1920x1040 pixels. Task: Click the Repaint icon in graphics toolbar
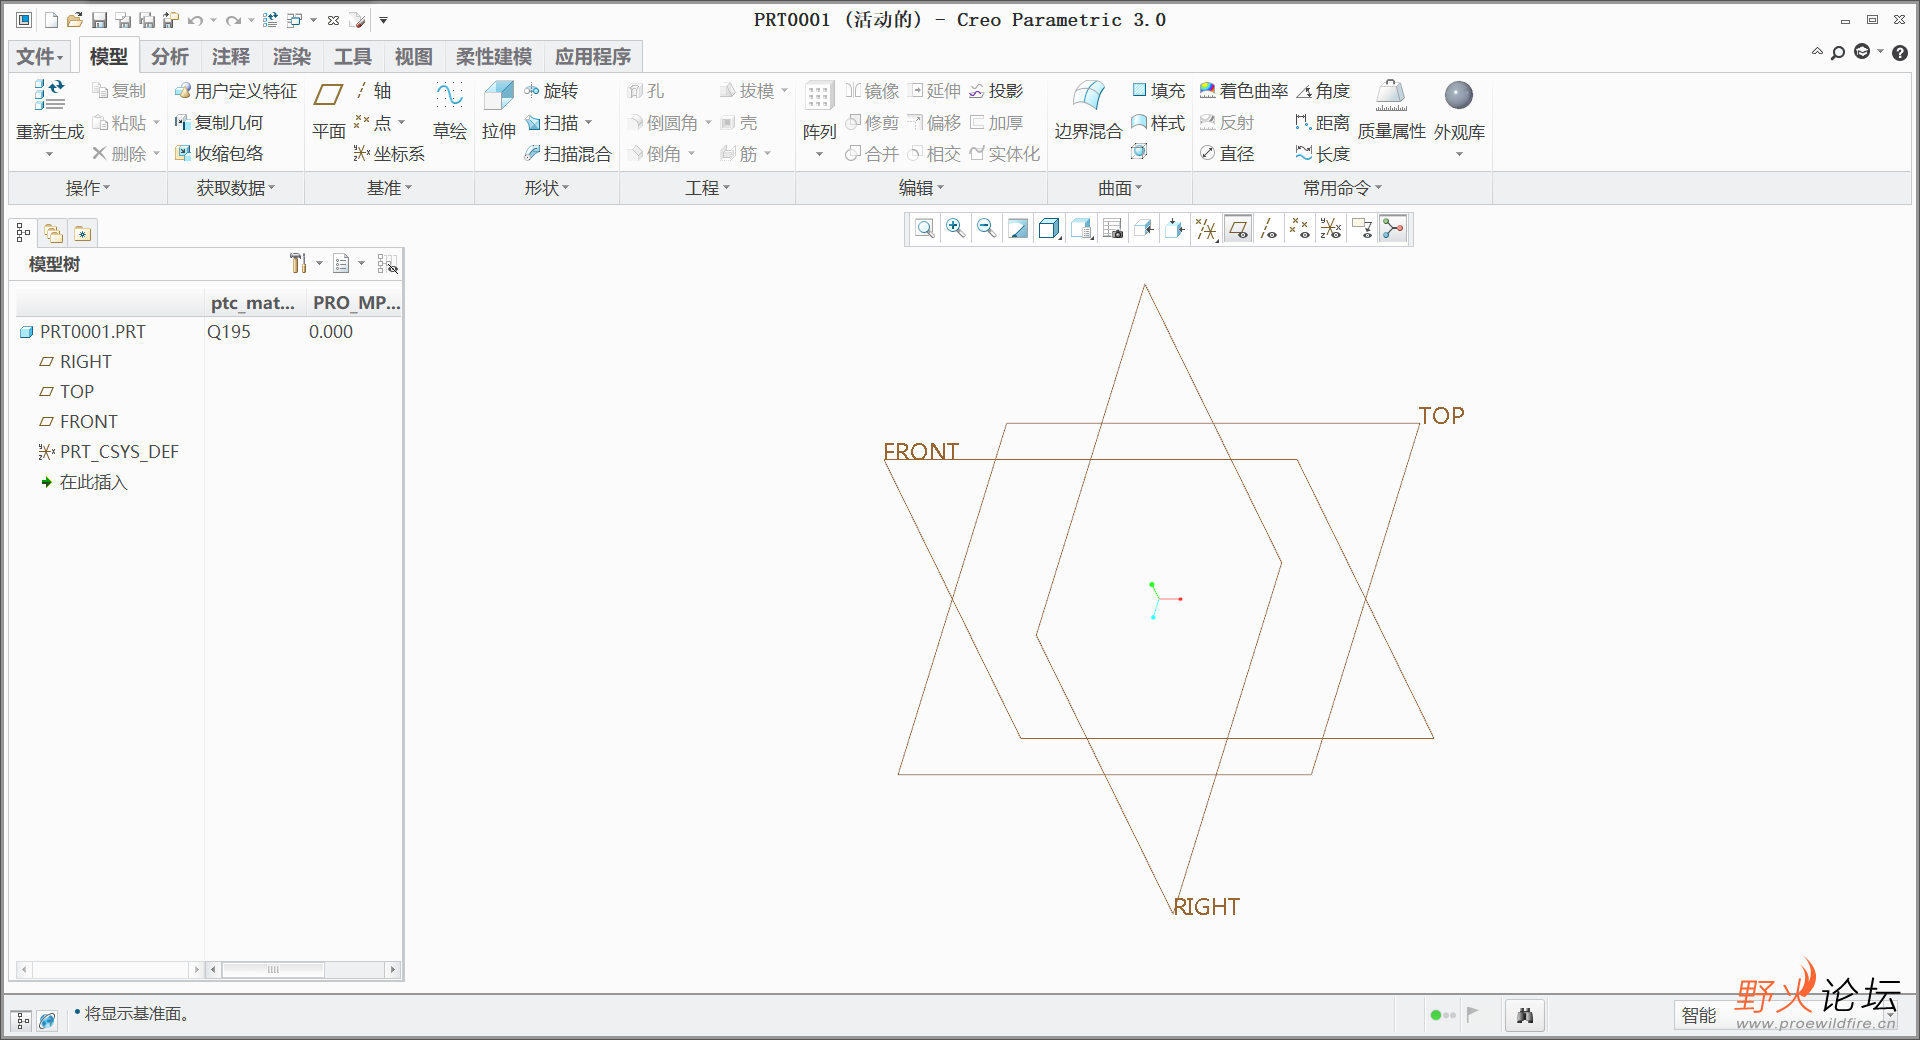pyautogui.click(x=1018, y=229)
